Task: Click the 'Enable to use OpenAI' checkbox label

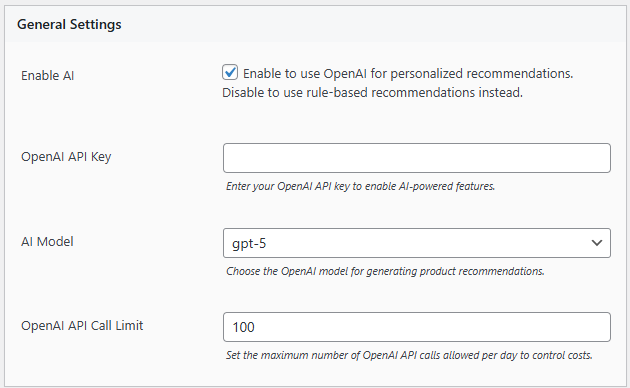Action: point(408,74)
